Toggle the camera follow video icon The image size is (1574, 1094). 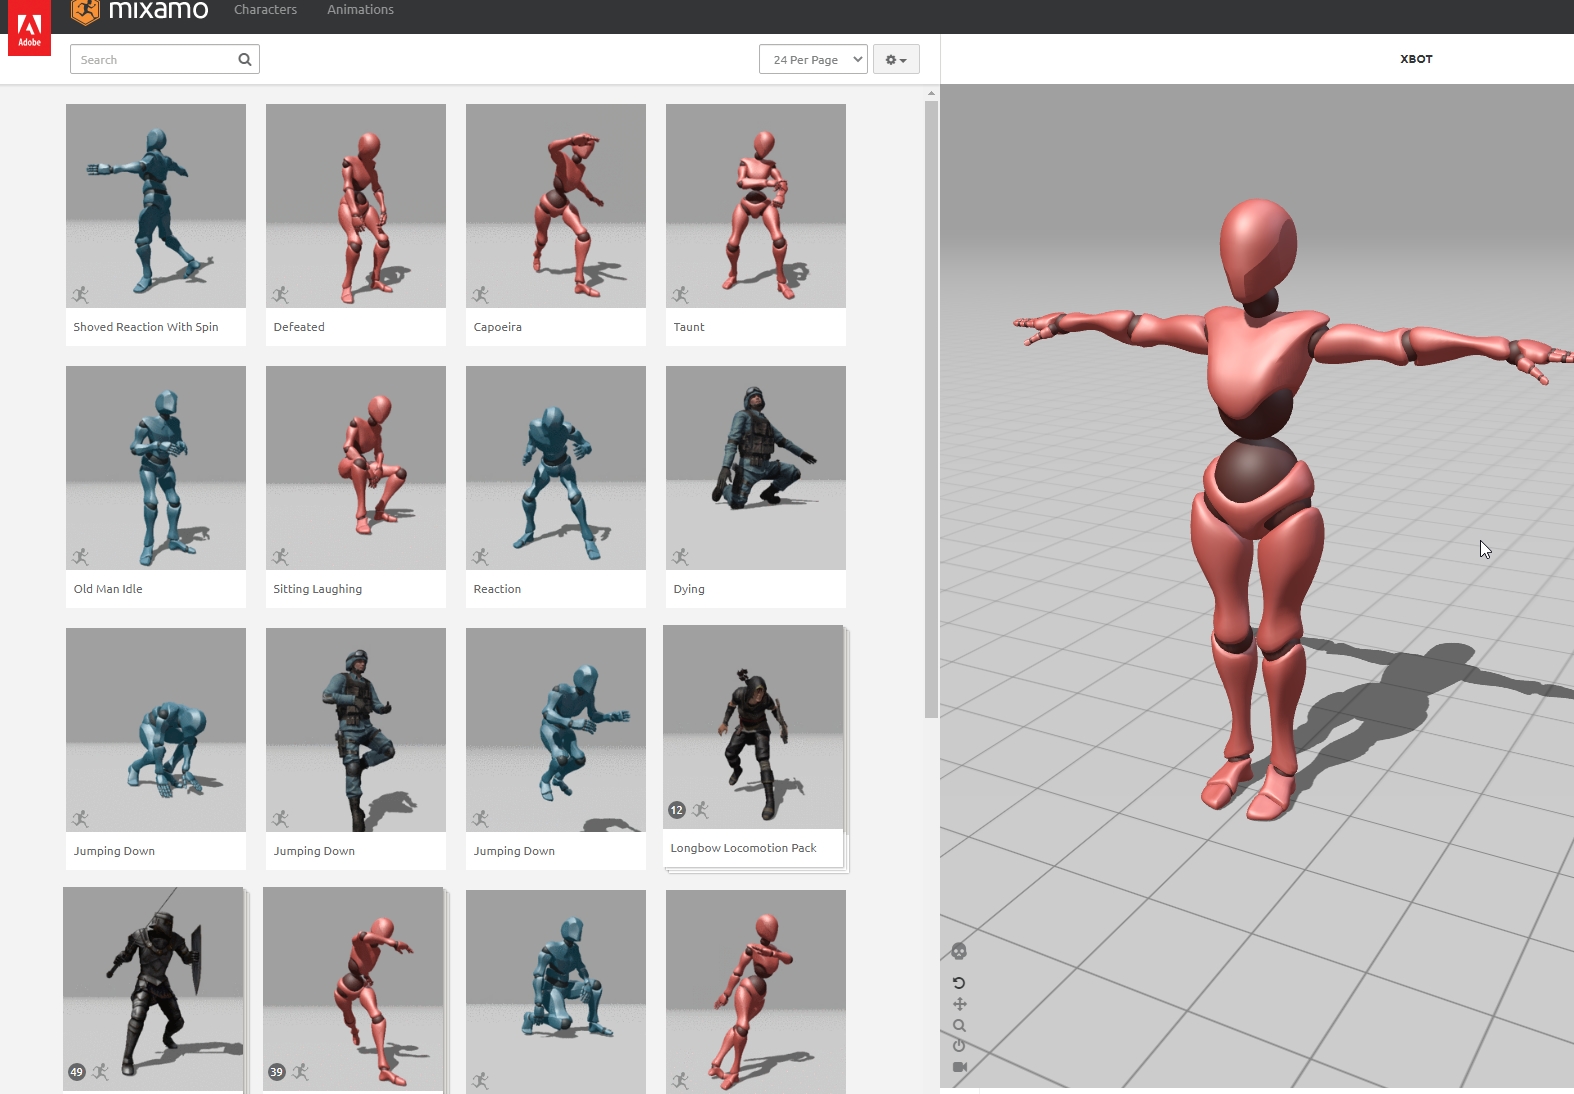(x=960, y=1067)
